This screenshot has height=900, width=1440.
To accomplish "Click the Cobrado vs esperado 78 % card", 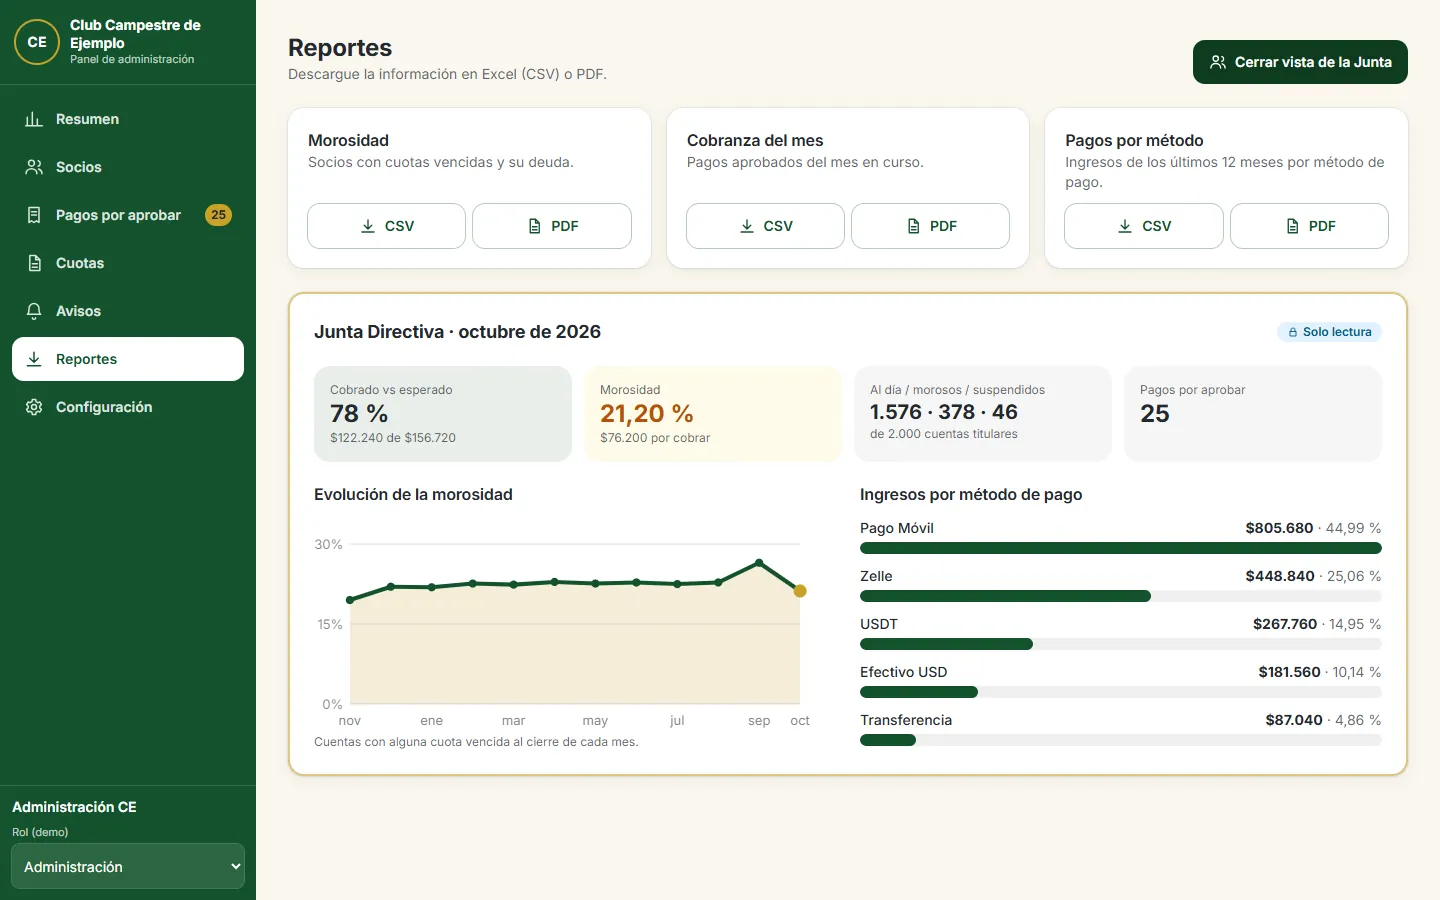I will tap(443, 414).
